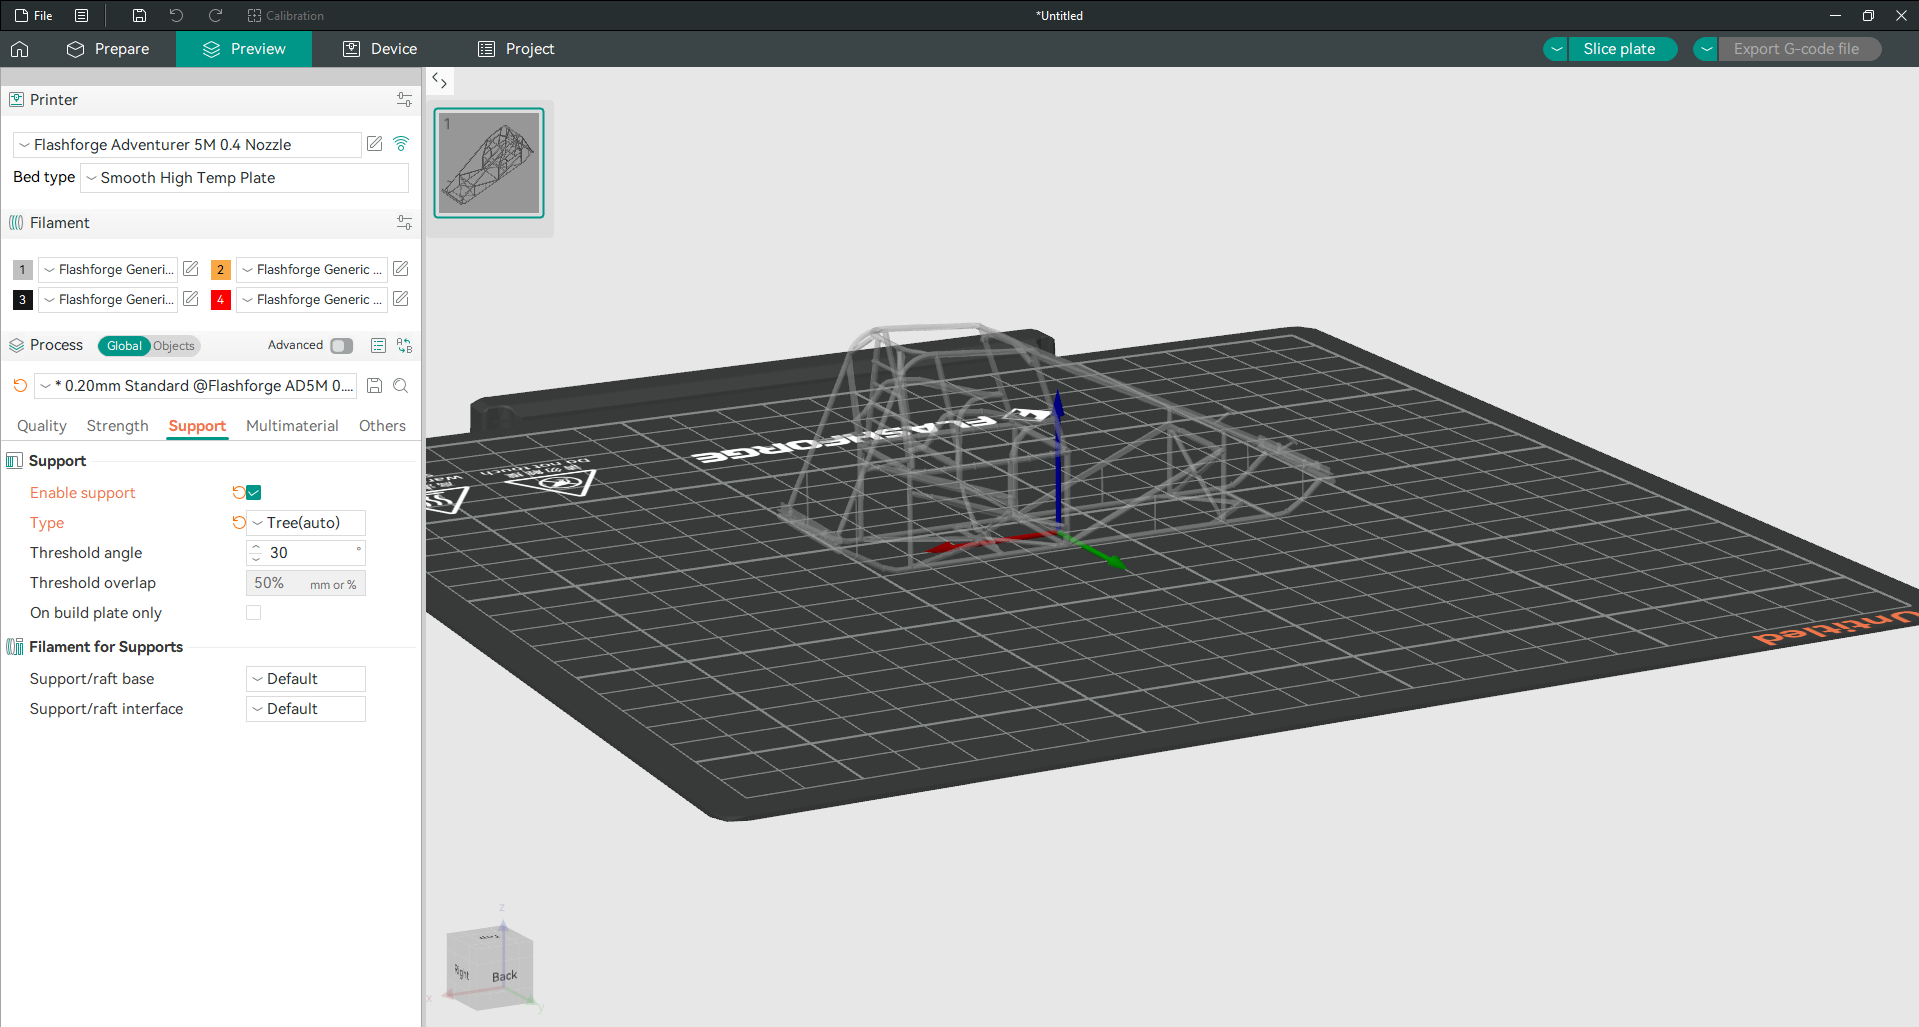The image size is (1919, 1027).
Task: Toggle the Advanced mode switch
Action: point(342,346)
